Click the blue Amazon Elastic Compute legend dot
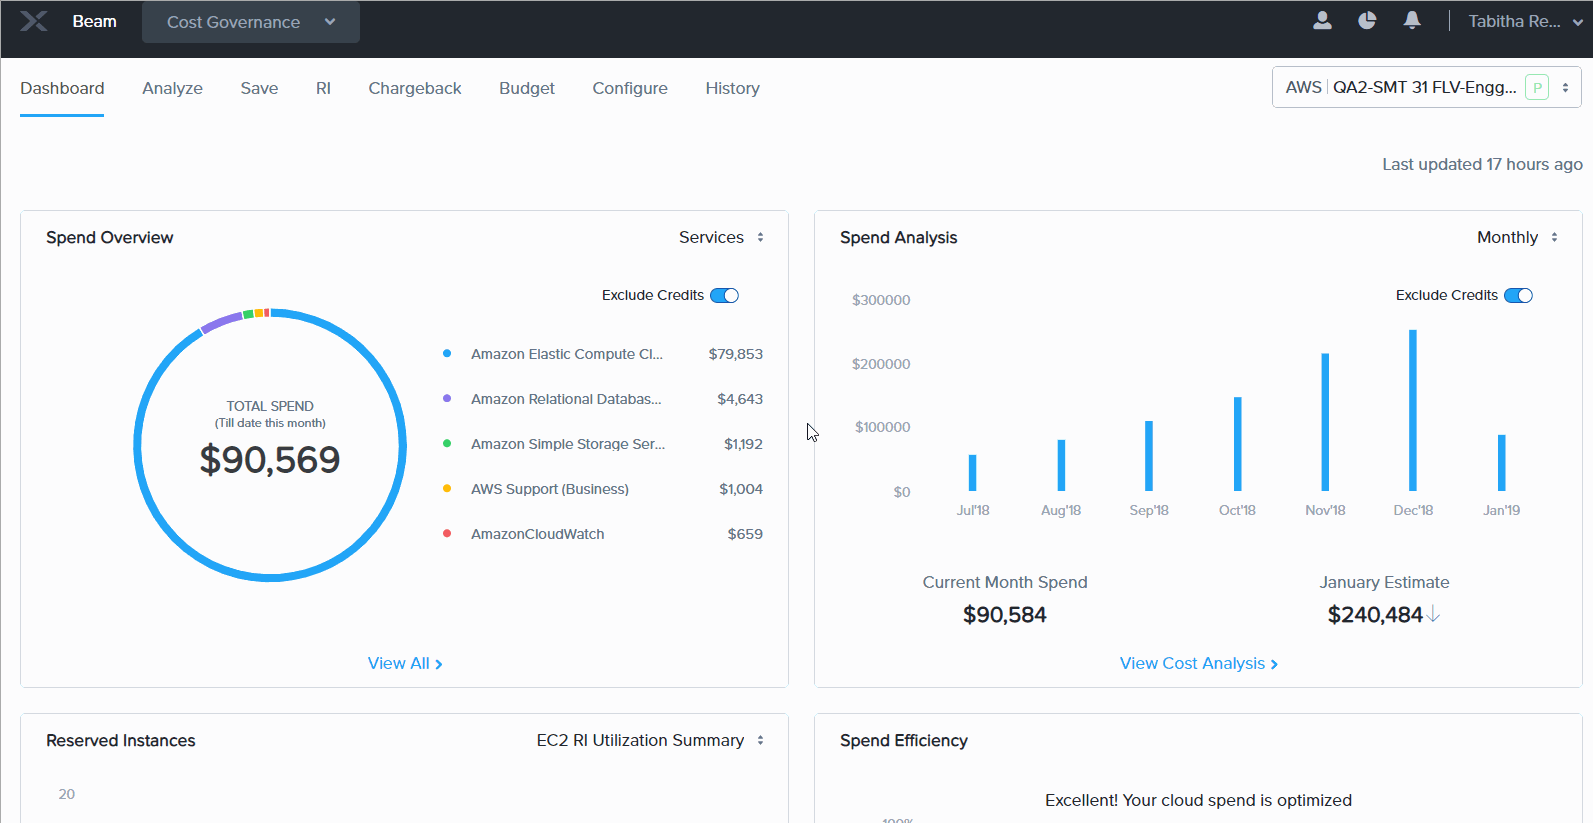This screenshot has width=1593, height=823. [447, 353]
